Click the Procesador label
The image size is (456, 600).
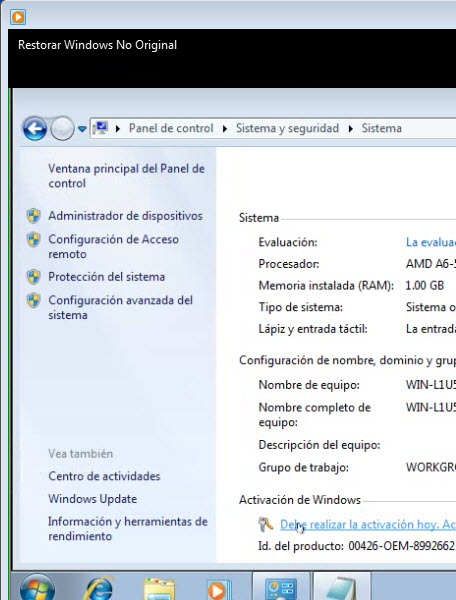pos(289,264)
